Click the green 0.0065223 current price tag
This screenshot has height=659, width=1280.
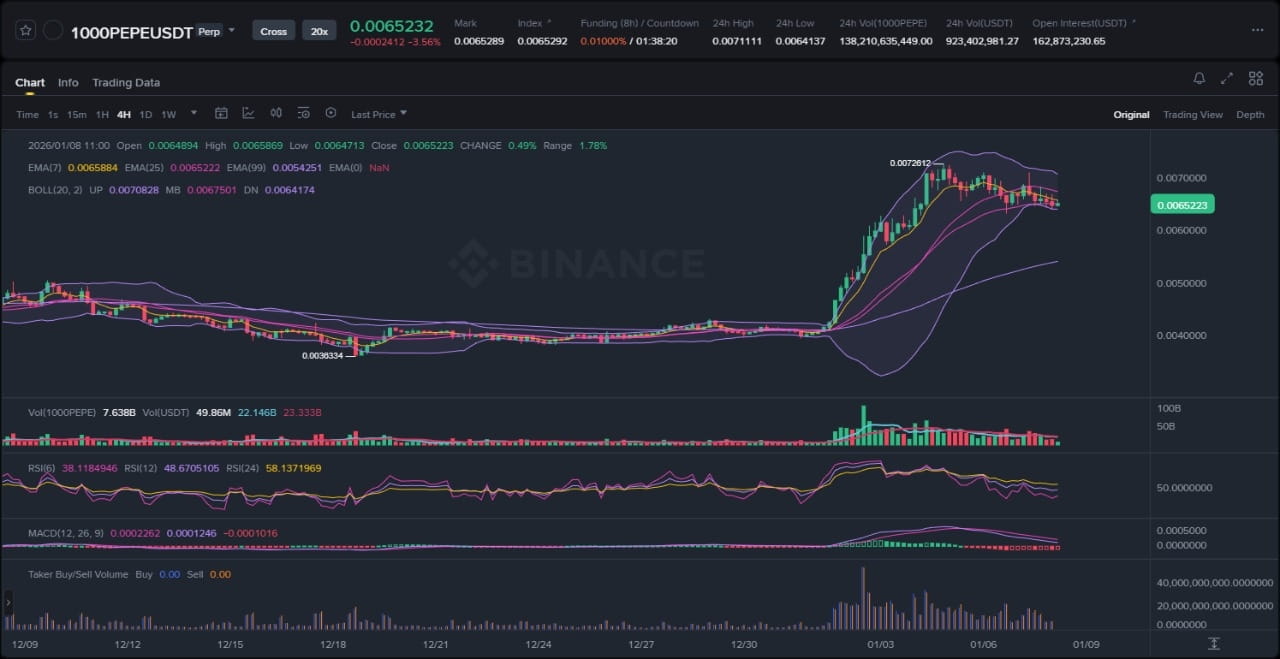pos(1182,205)
